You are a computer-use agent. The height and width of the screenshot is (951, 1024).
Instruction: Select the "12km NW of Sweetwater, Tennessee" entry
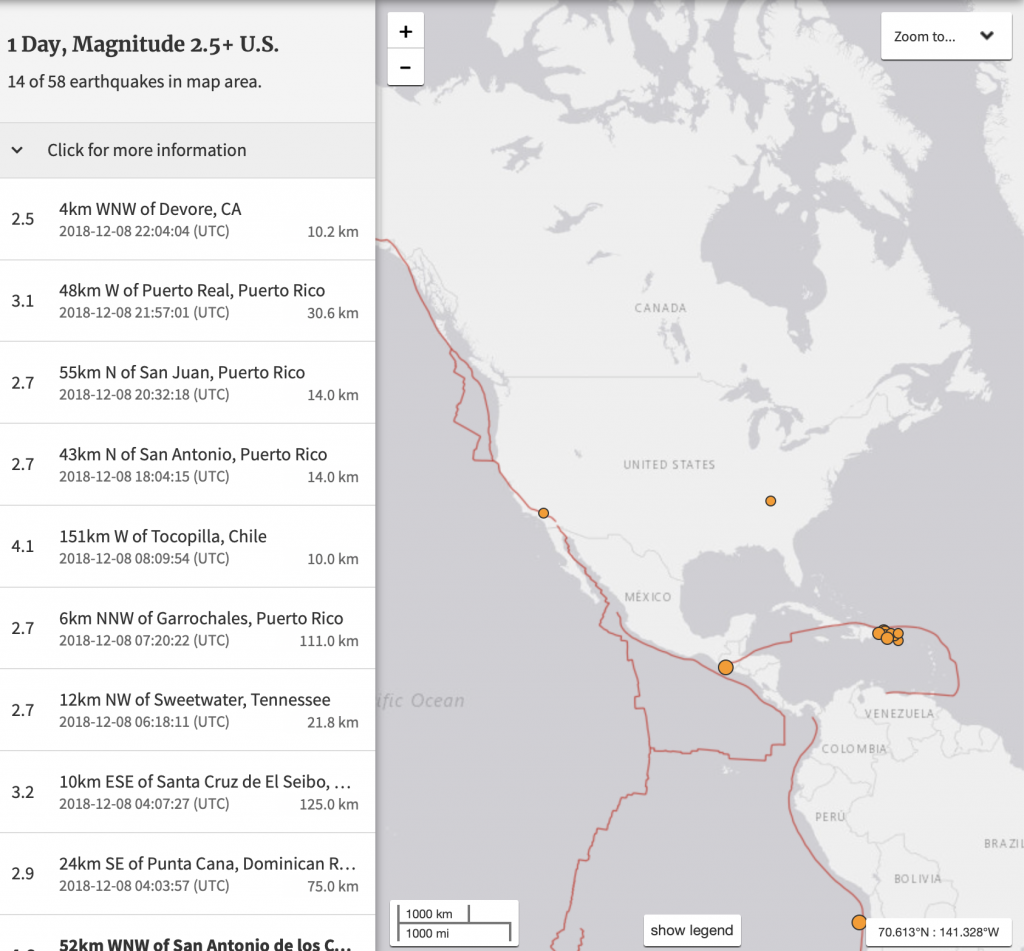187,710
